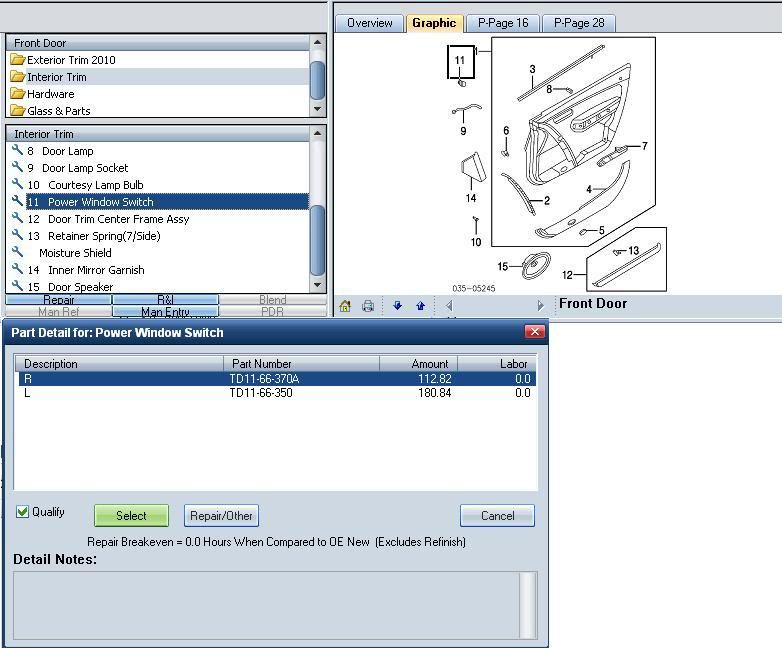Click the gray next-page triangle

pyautogui.click(x=541, y=305)
